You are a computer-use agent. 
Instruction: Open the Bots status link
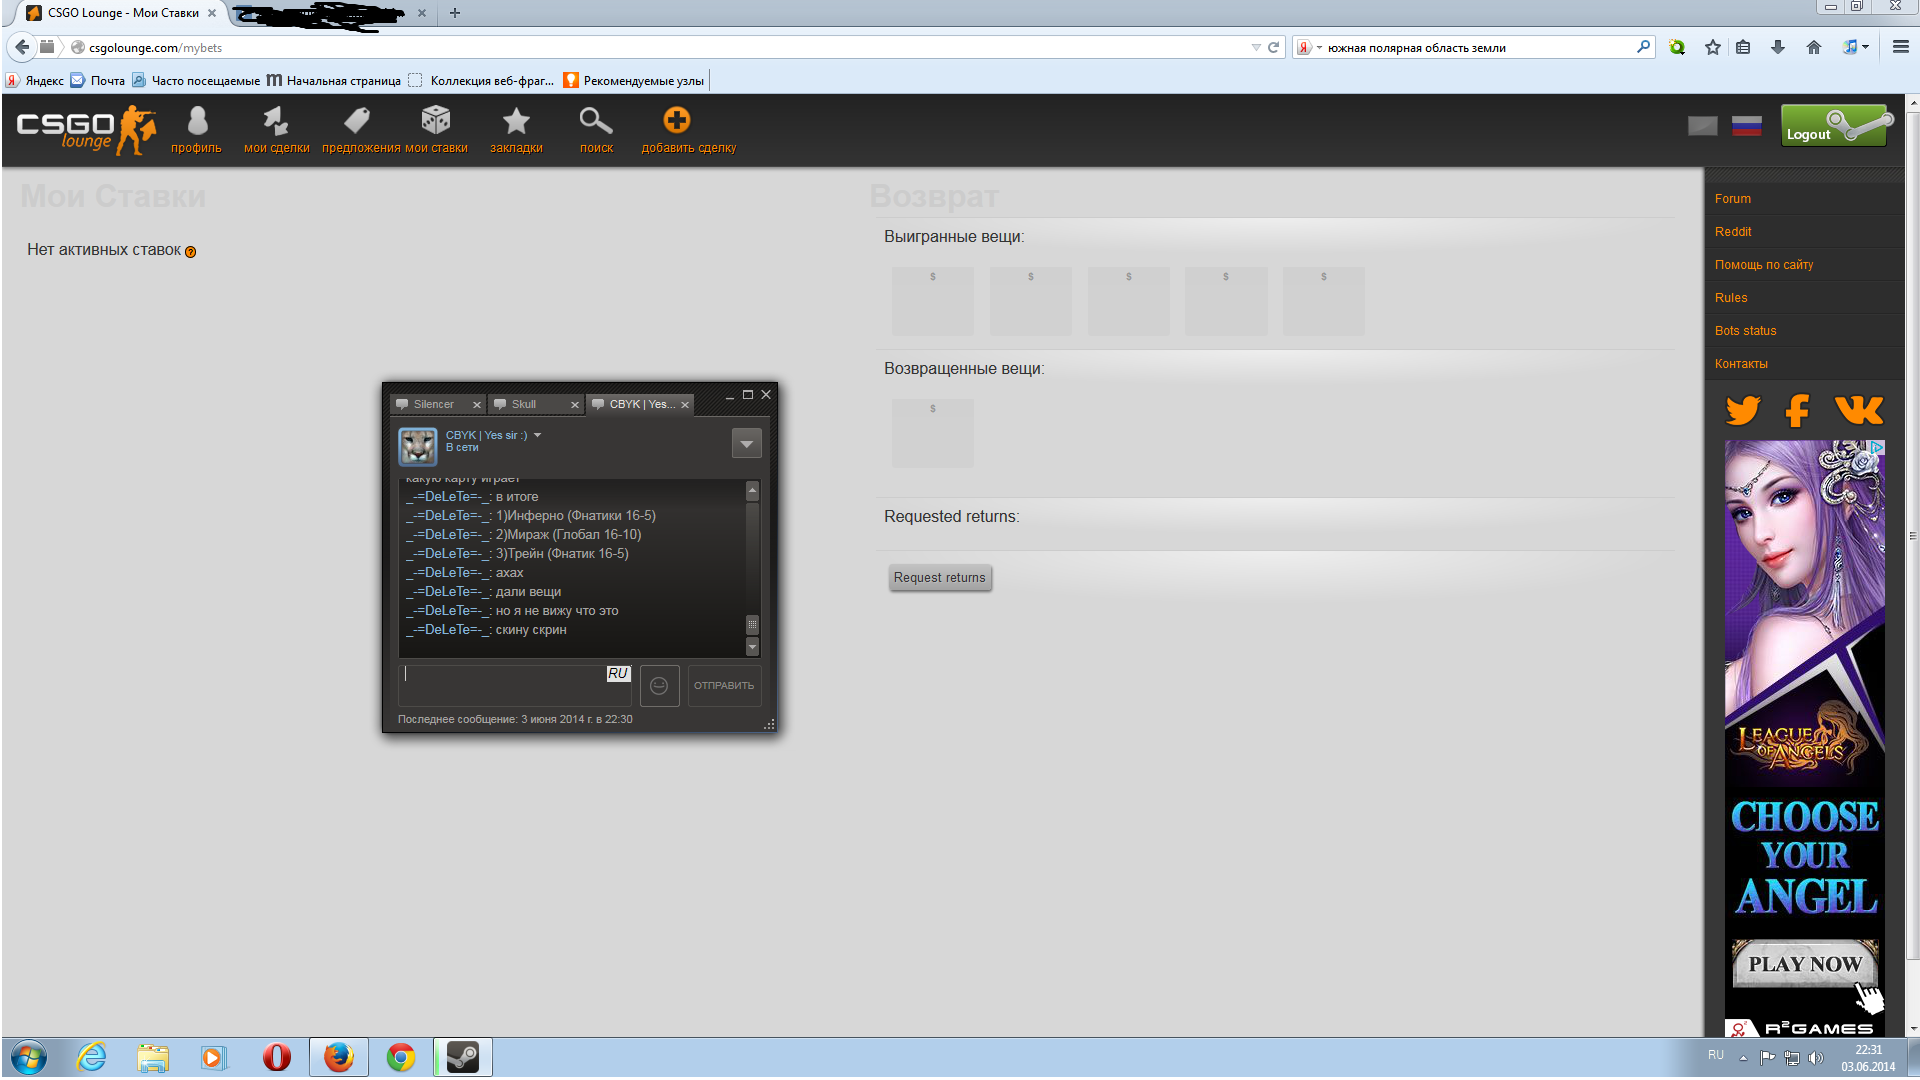pos(1746,331)
